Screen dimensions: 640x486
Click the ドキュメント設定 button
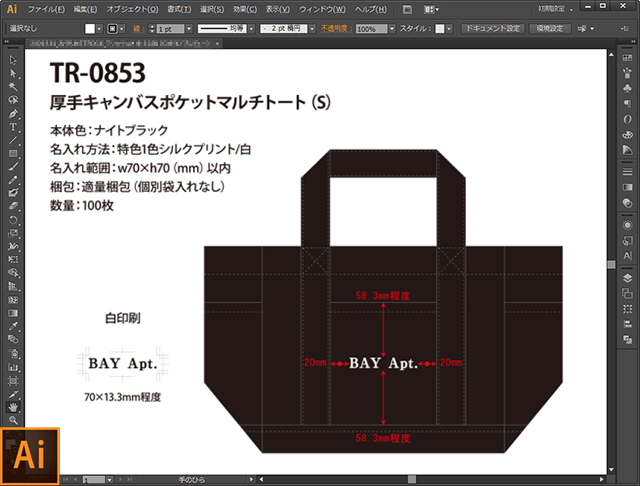coord(491,30)
